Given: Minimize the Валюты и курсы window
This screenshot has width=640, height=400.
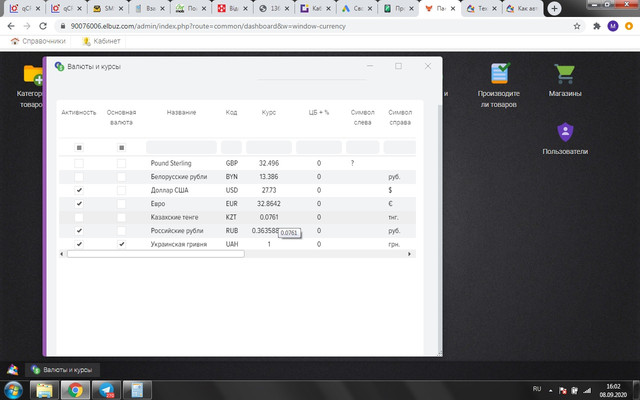Looking at the screenshot, I should click(370, 66).
